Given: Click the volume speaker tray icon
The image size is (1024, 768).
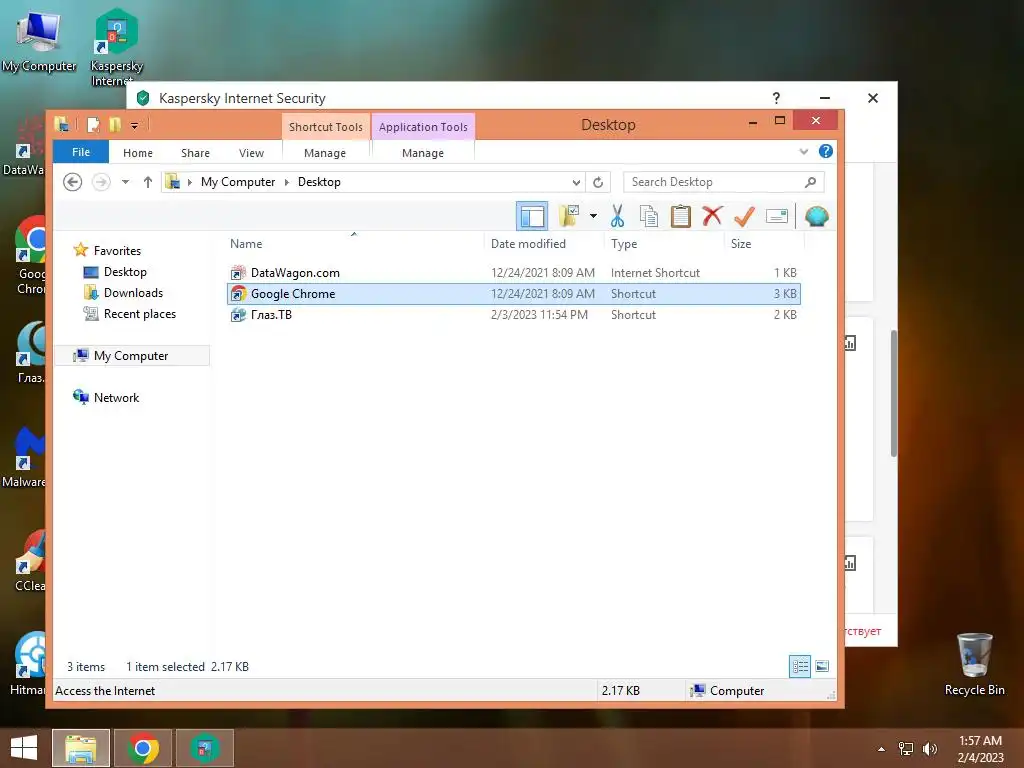Looking at the screenshot, I should pyautogui.click(x=930, y=749).
